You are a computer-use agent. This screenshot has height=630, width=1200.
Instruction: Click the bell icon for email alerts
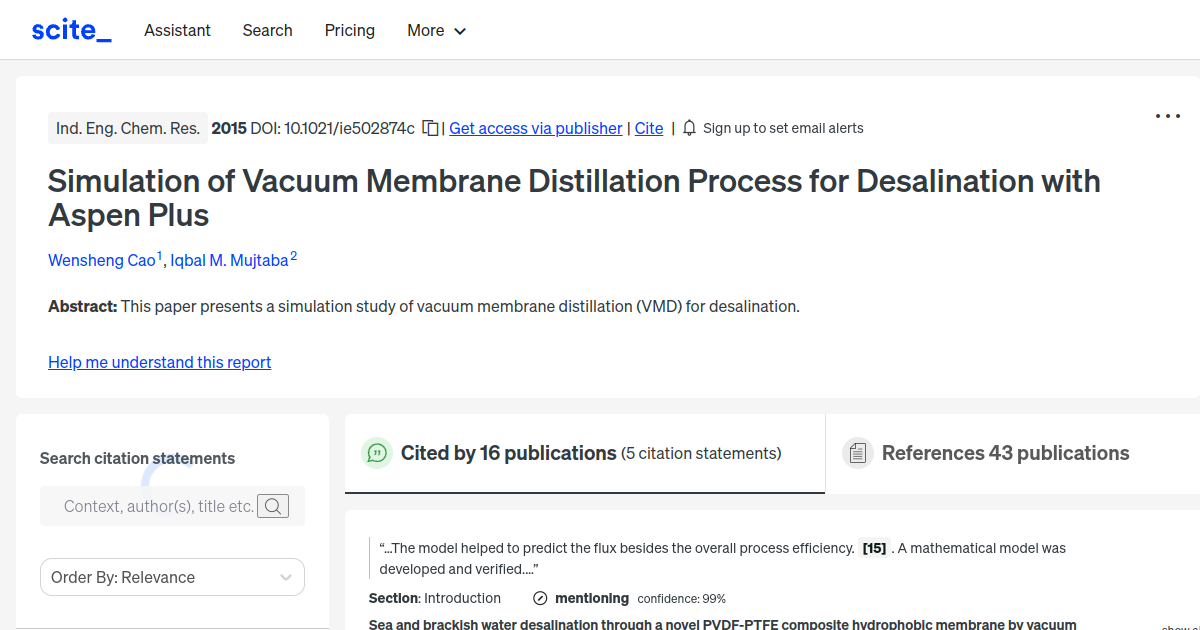pyautogui.click(x=689, y=128)
